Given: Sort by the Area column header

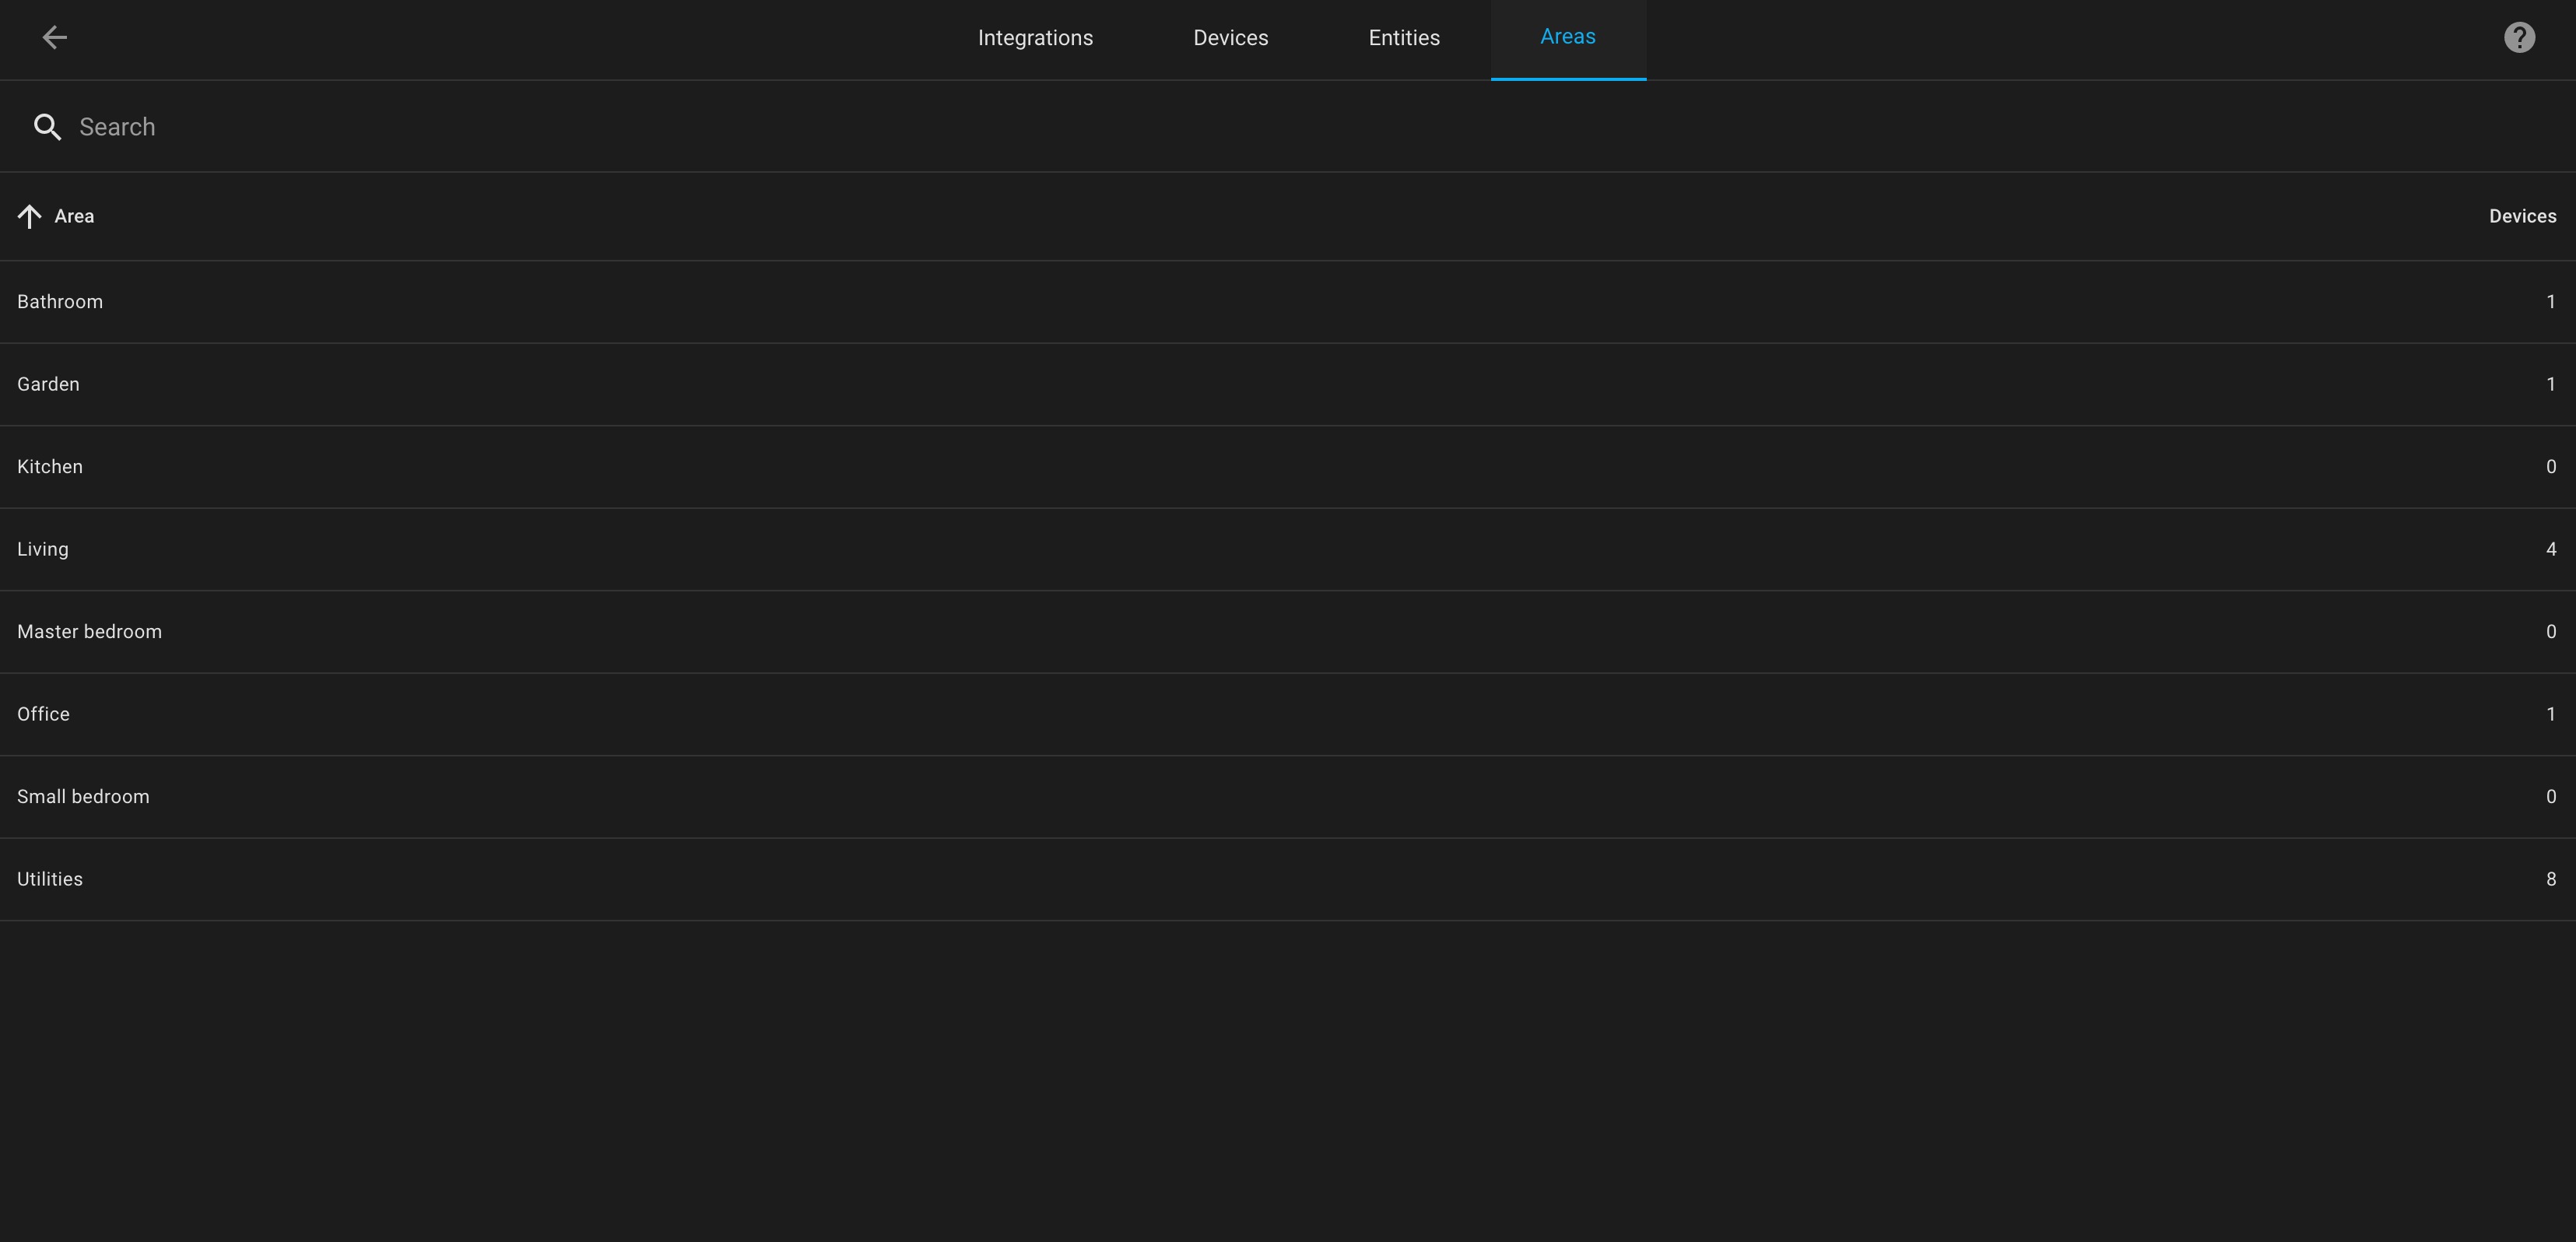Looking at the screenshot, I should pyautogui.click(x=74, y=216).
